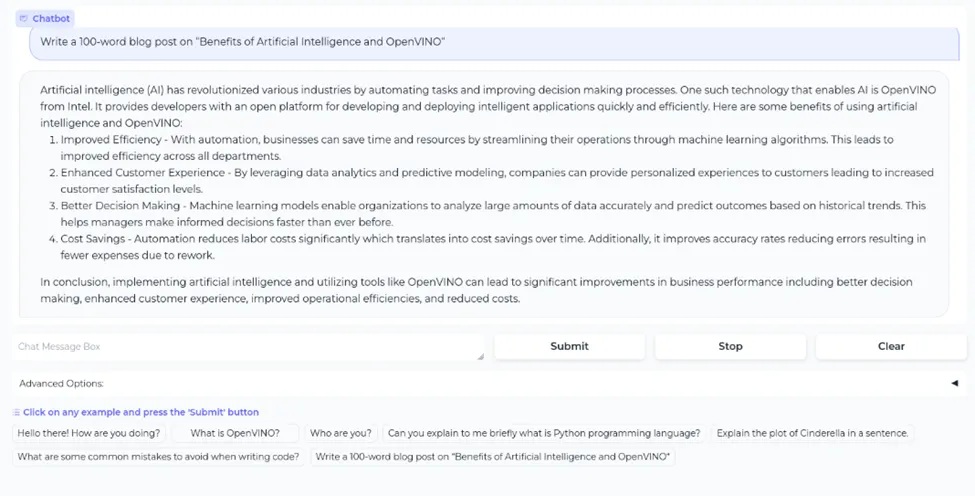Expand Advanced Options with arrow
975x496 pixels.
point(954,383)
